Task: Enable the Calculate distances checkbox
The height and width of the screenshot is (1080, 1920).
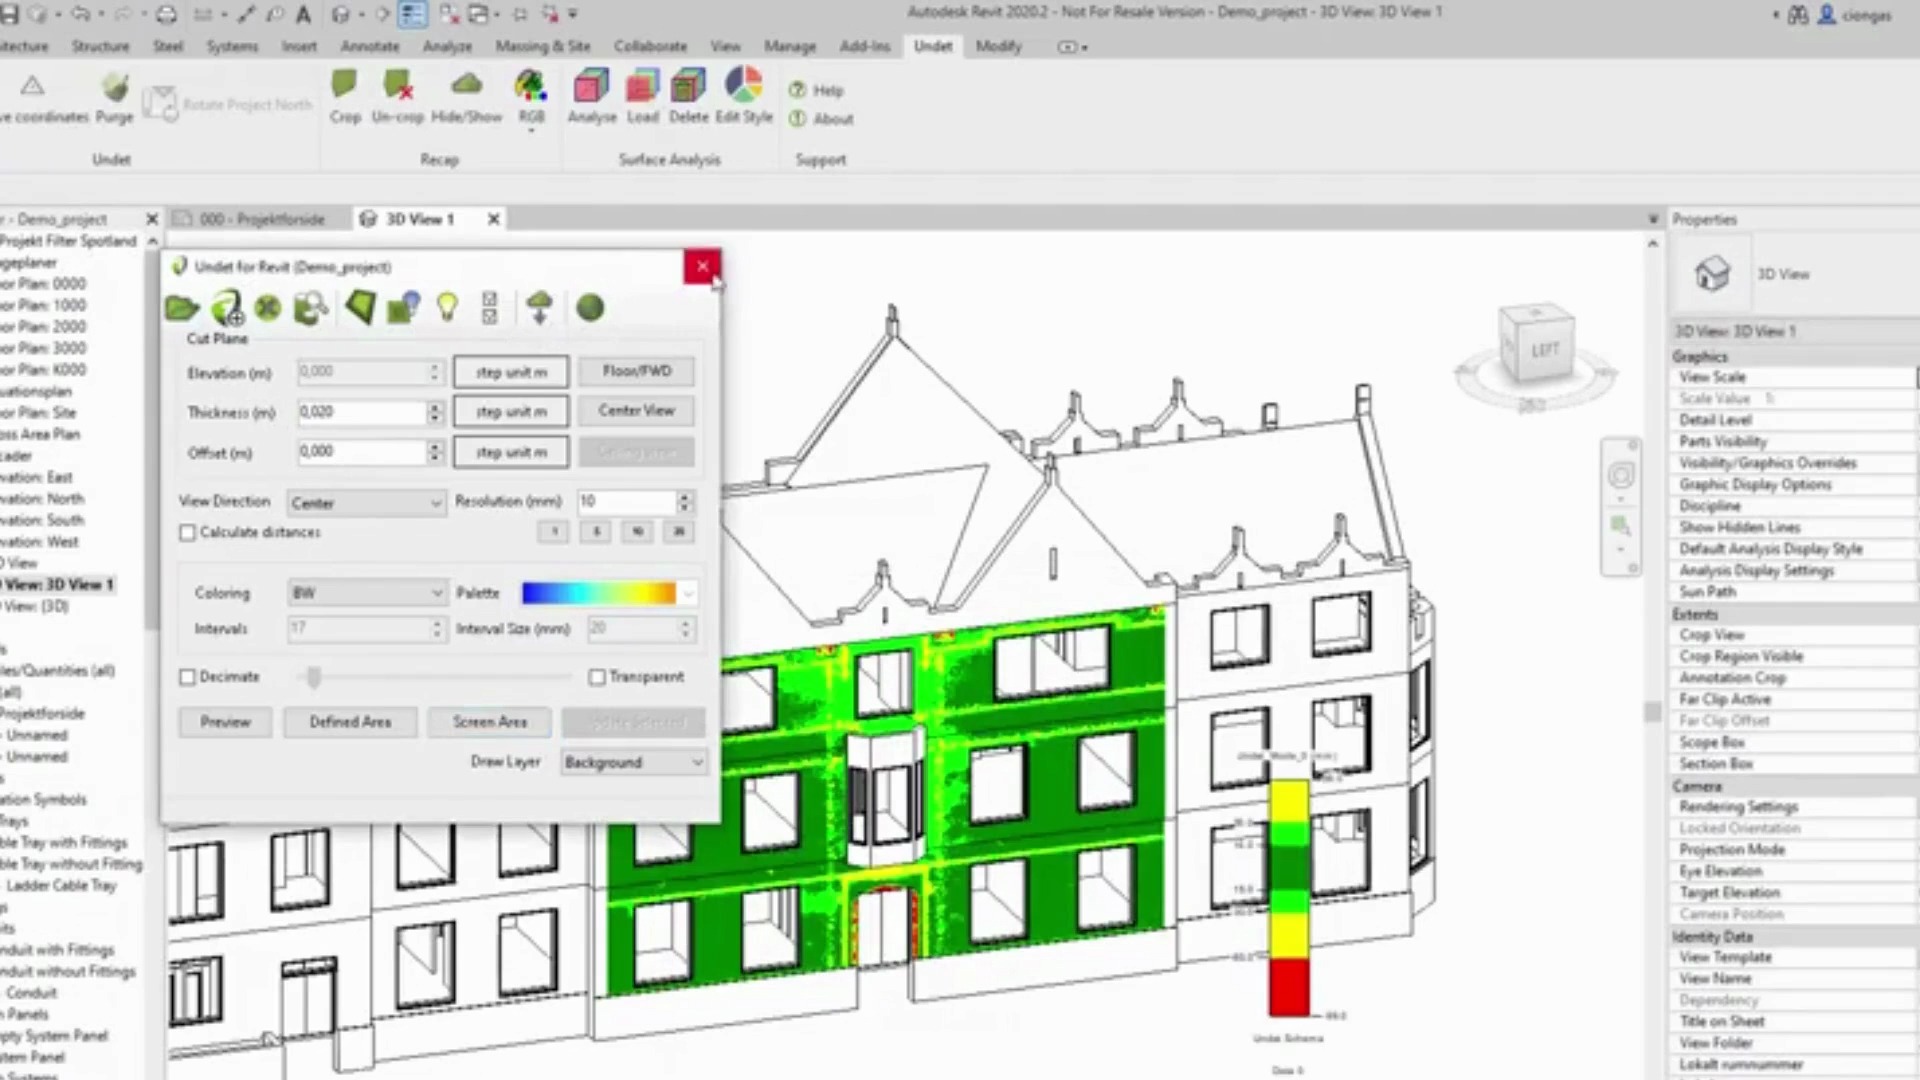Action: (188, 533)
